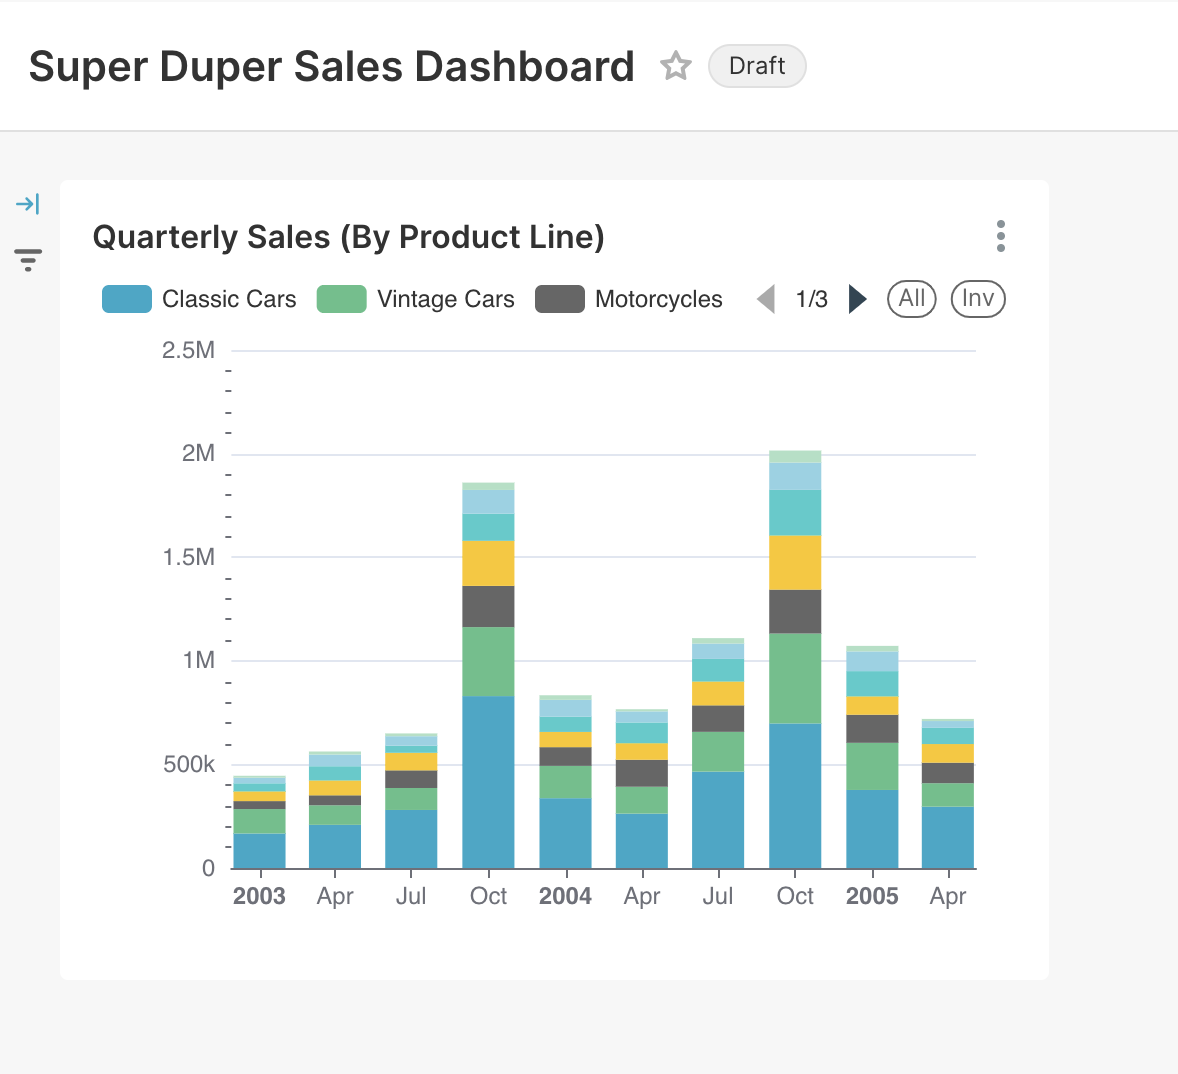Screen dimensions: 1178x1074
Task: Select the Quarterly Sales chart title
Action: click(350, 237)
